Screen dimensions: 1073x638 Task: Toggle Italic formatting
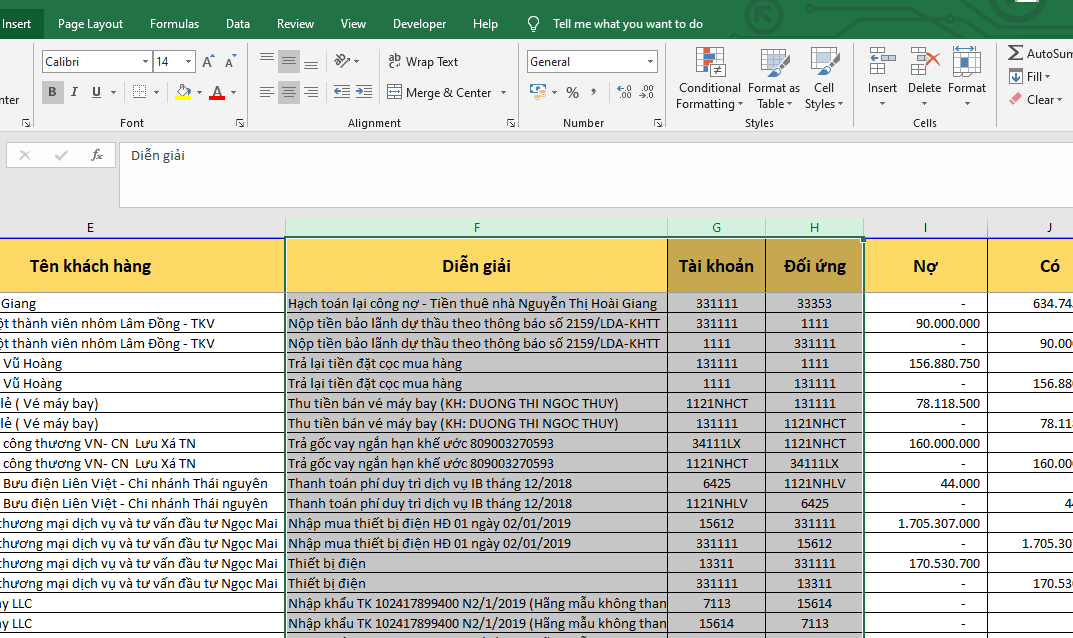click(74, 93)
